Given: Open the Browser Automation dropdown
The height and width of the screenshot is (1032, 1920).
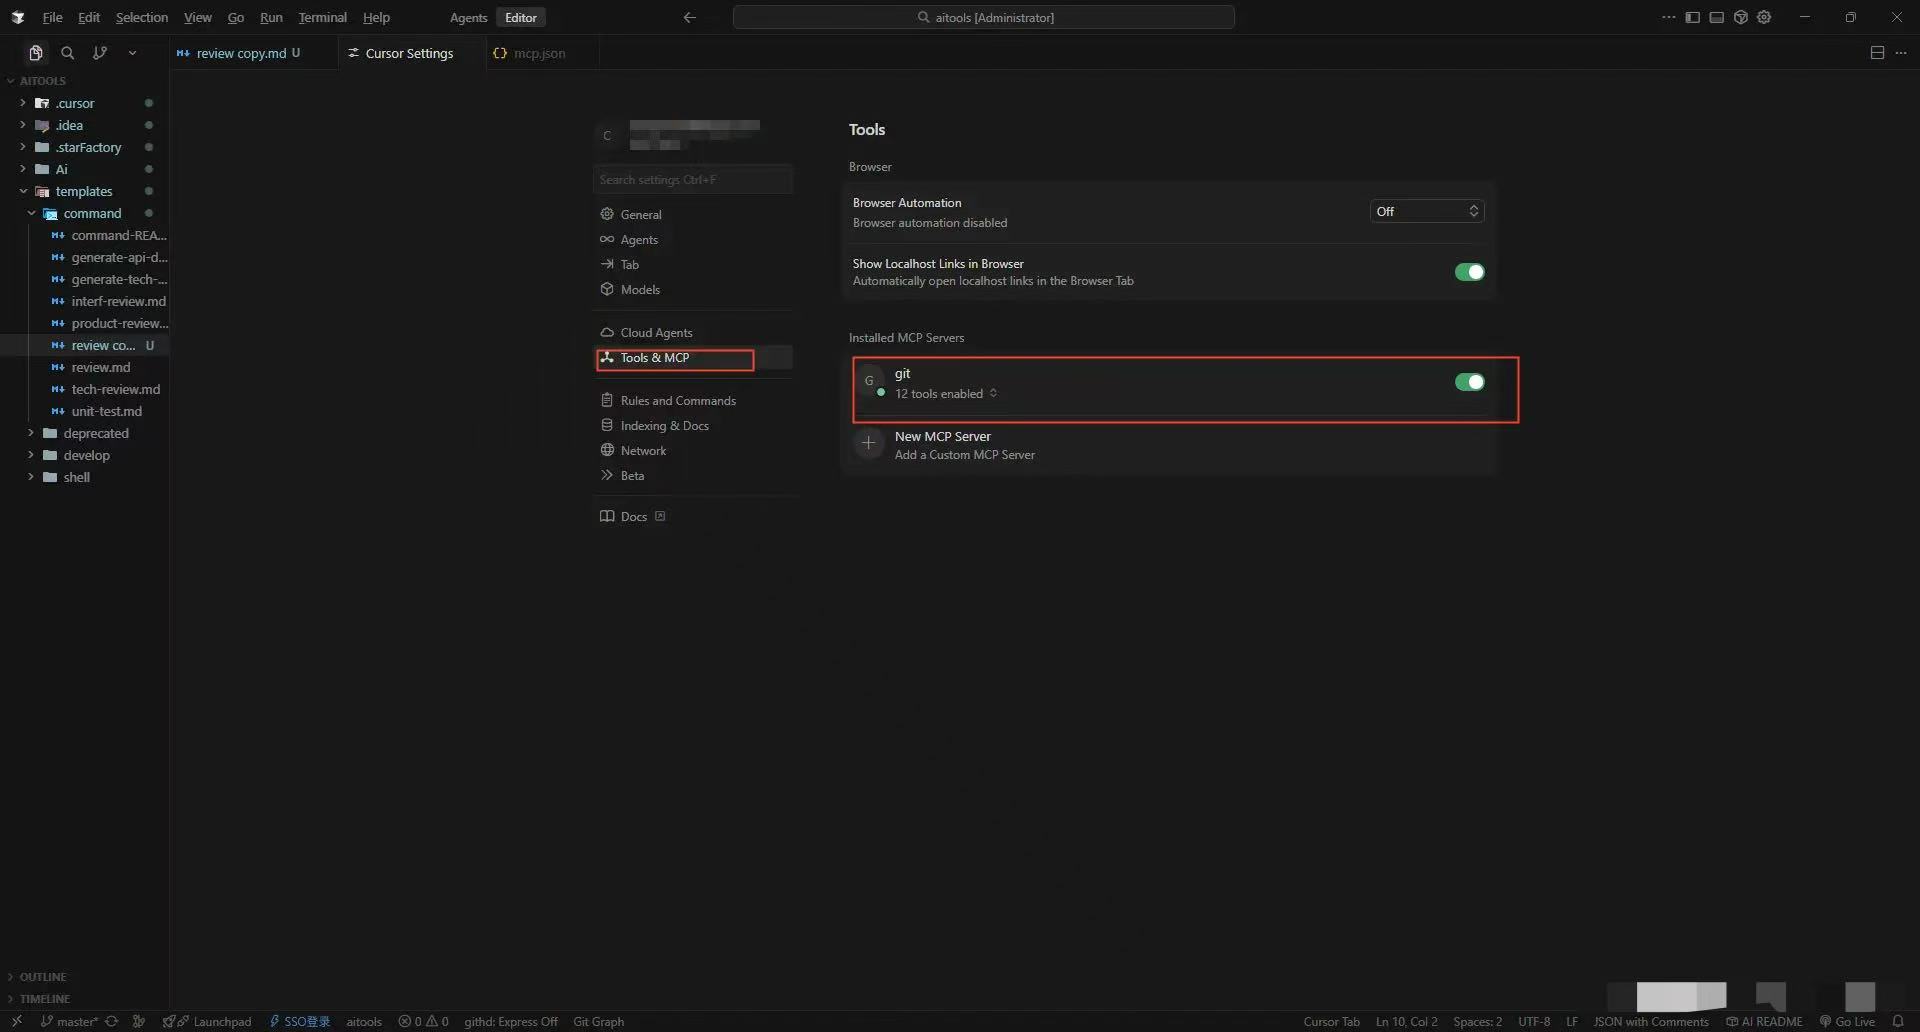Looking at the screenshot, I should click(1426, 211).
